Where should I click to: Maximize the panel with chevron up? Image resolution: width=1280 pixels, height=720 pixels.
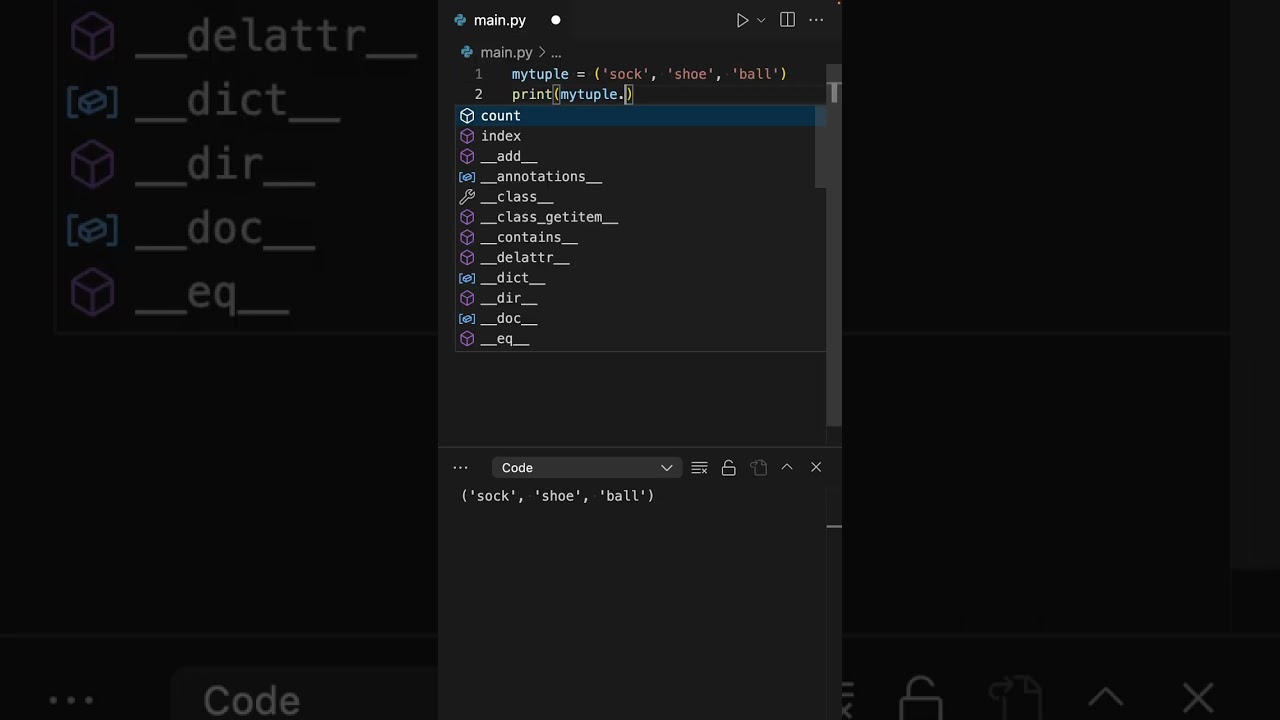(787, 467)
